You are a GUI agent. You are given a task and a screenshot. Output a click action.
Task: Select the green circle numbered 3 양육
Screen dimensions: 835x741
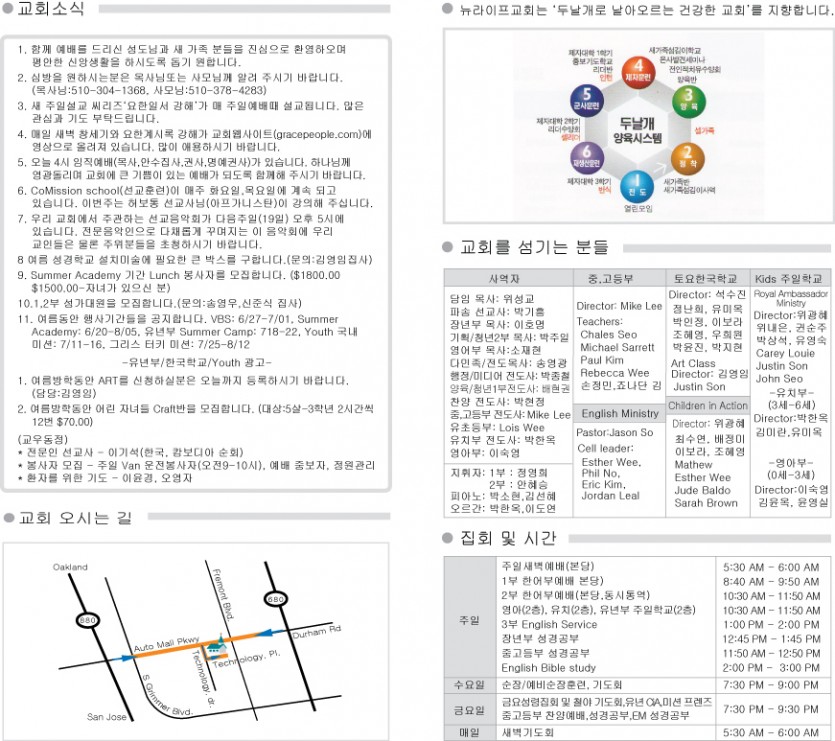pos(689,101)
